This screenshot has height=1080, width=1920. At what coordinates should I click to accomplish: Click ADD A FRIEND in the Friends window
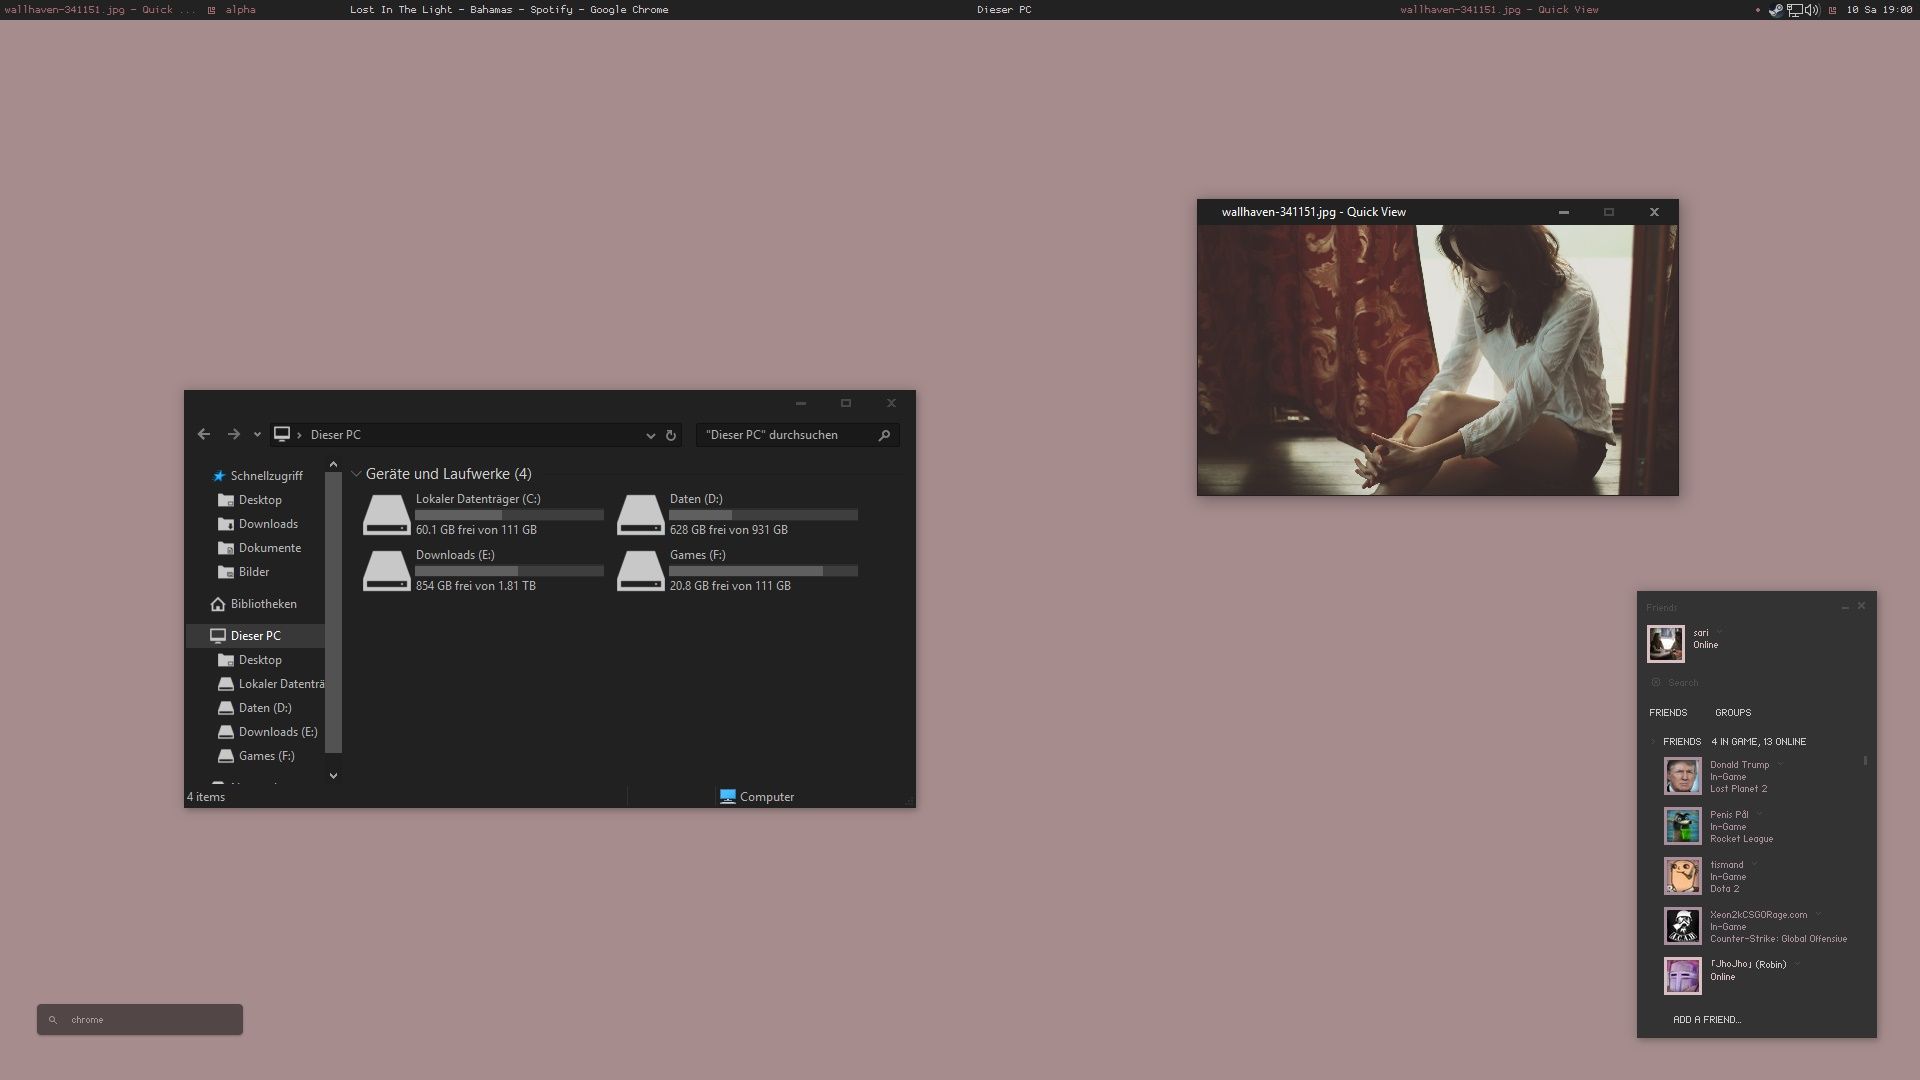click(1706, 1019)
